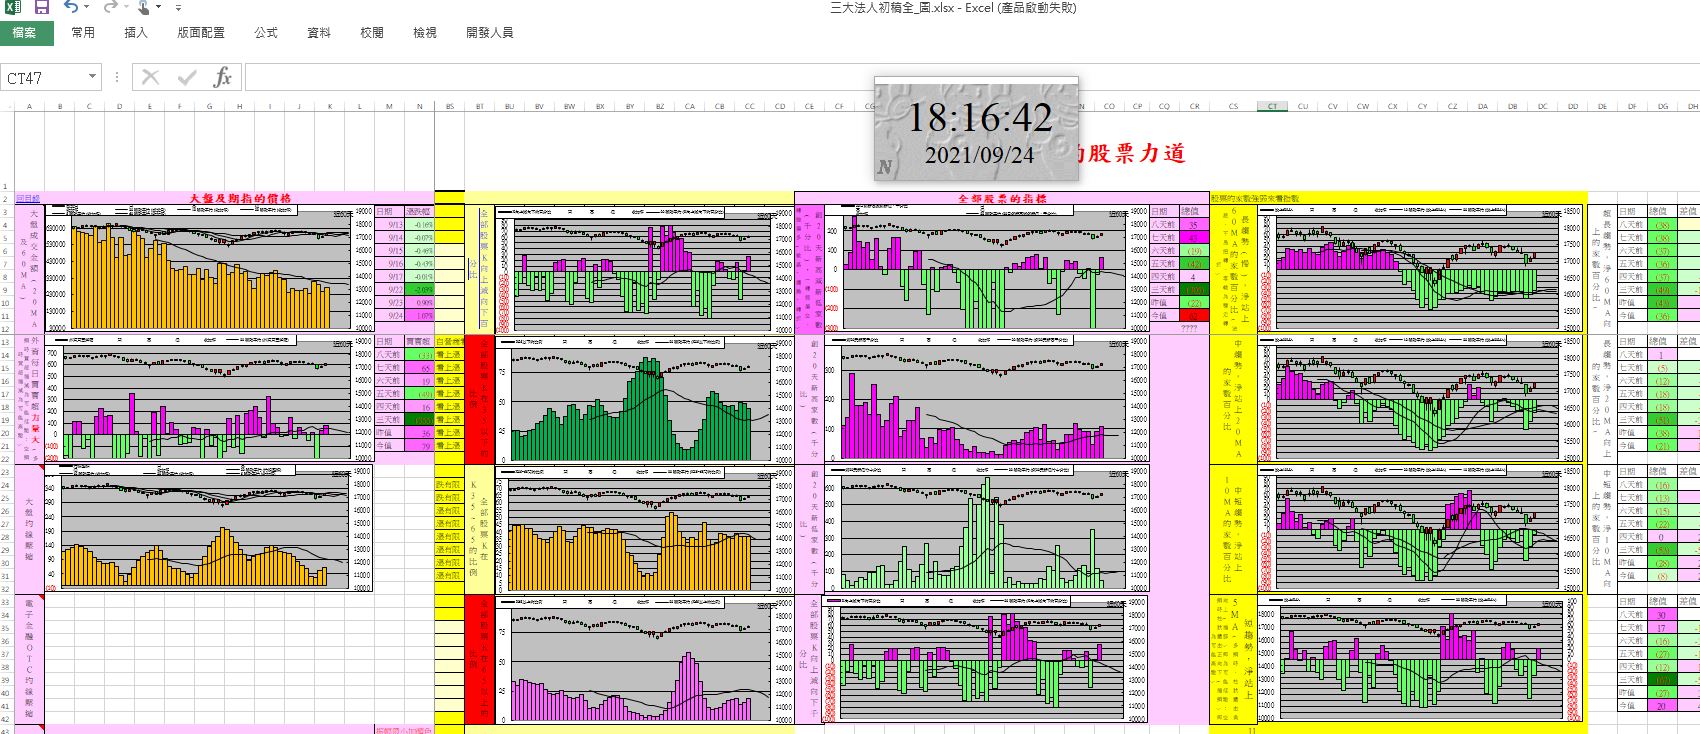Image resolution: width=1700 pixels, height=734 pixels.
Task: Switch to the 檢視 ribbon tab
Action: [425, 33]
